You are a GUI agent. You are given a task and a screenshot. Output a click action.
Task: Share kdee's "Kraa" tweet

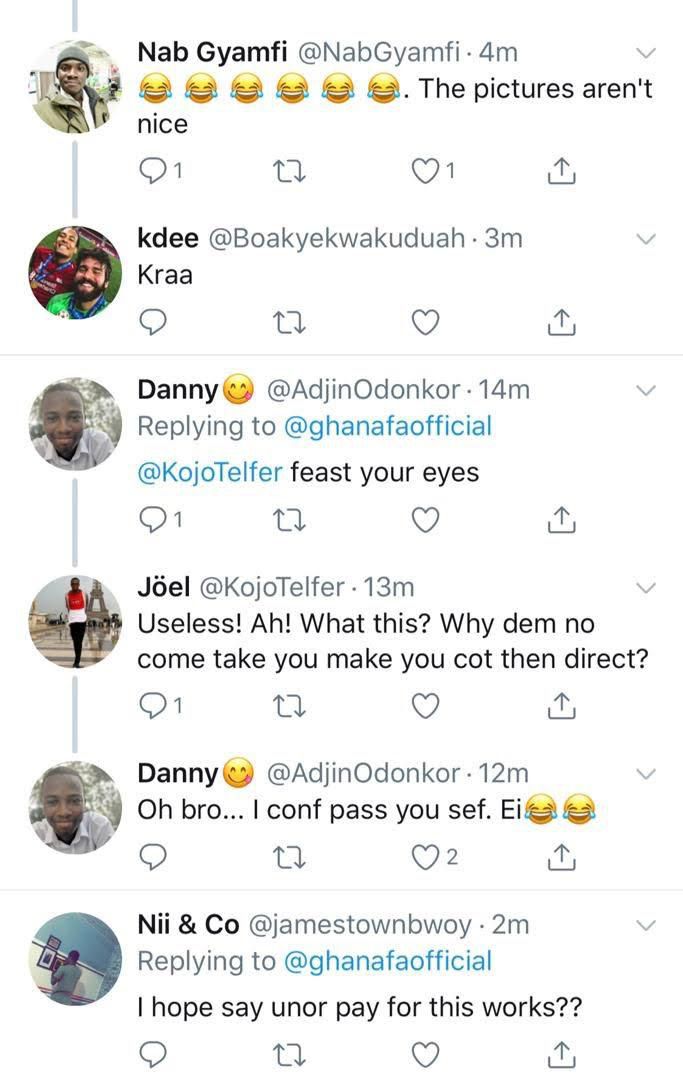(x=562, y=322)
